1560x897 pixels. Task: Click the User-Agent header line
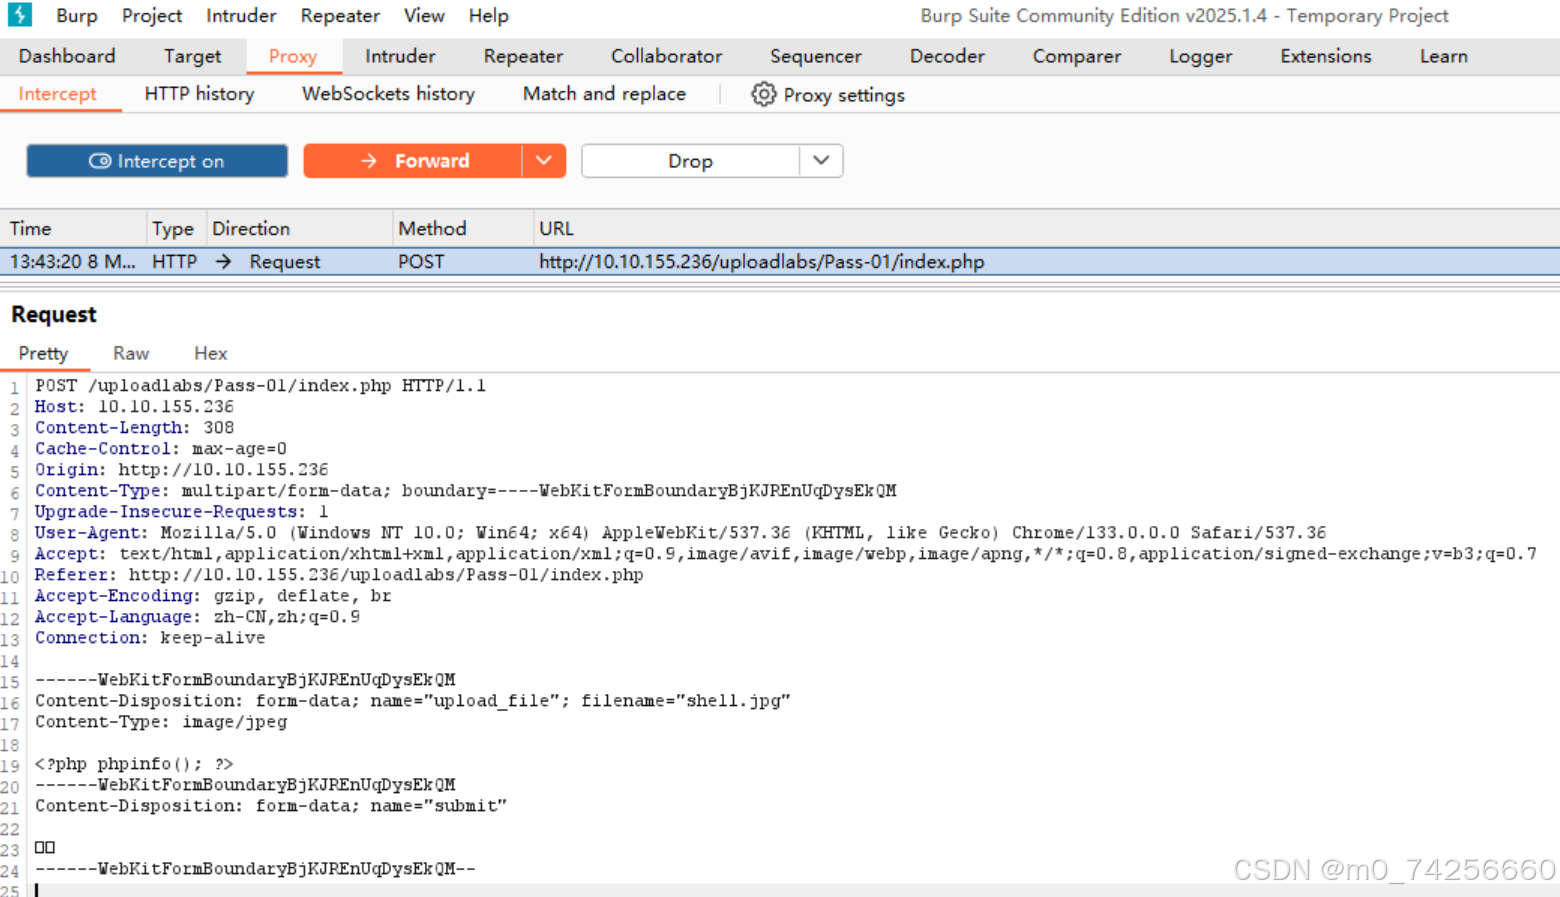[x=680, y=532]
